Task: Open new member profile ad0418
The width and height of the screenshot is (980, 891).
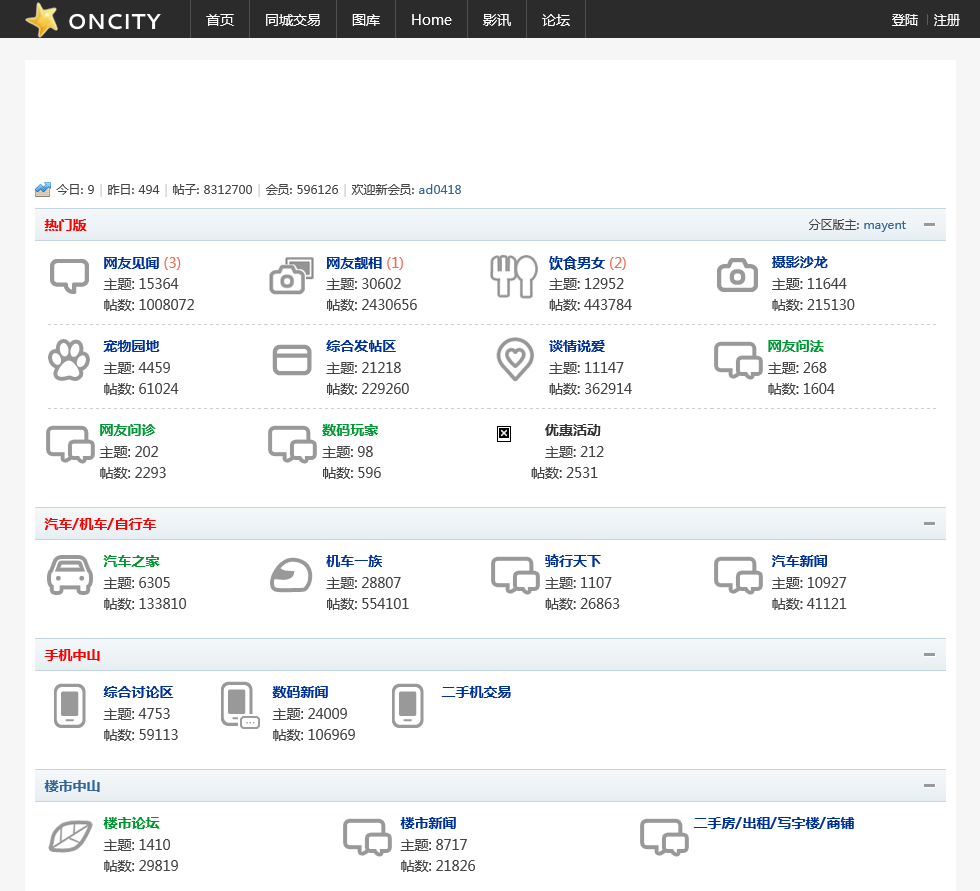Action: (x=439, y=189)
